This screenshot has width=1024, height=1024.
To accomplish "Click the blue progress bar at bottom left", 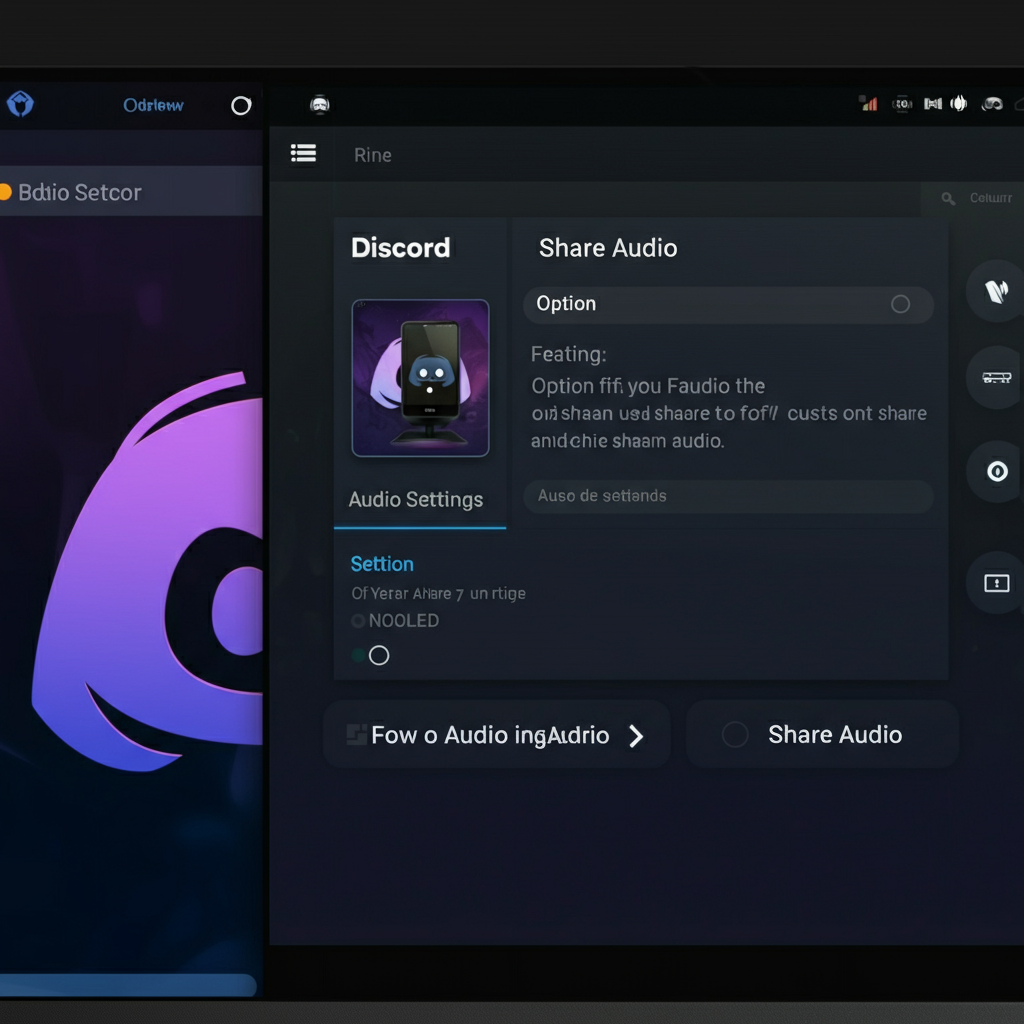I will pyautogui.click(x=128, y=985).
